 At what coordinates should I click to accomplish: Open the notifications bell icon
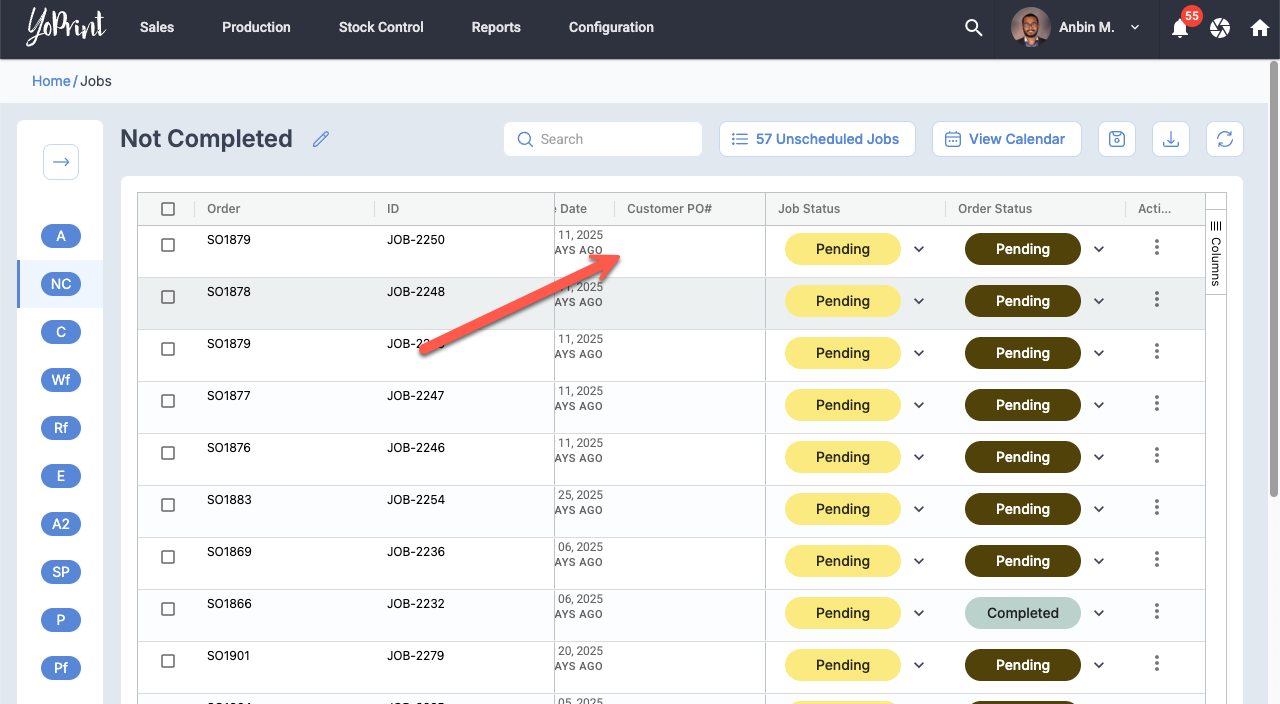click(x=1180, y=28)
